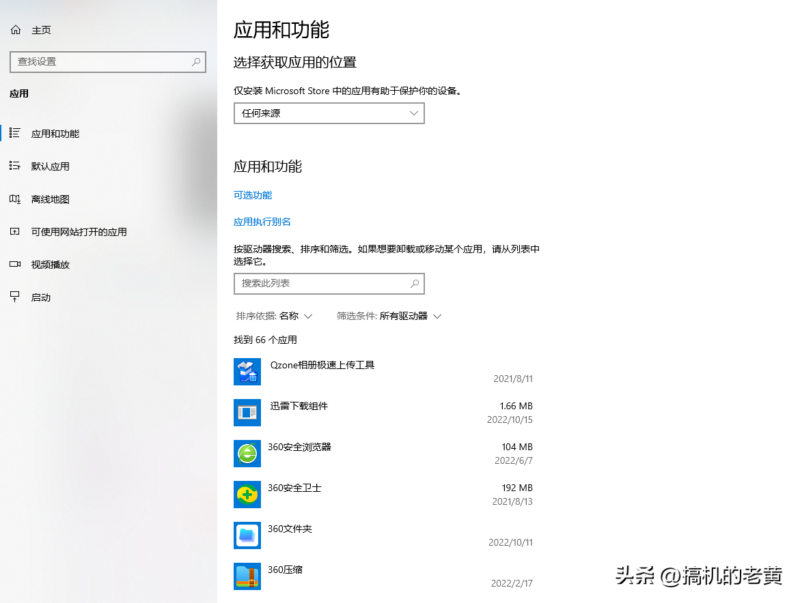Click the 360安全卫士 app icon

[246, 494]
